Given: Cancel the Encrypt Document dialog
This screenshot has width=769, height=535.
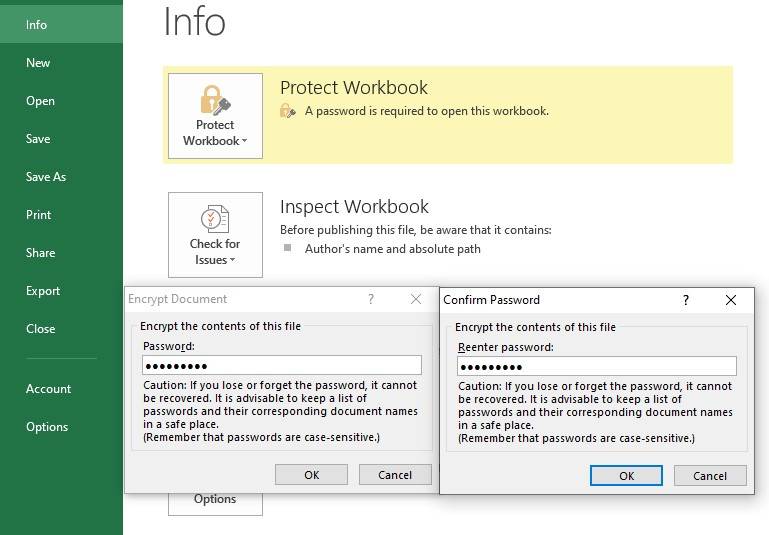Looking at the screenshot, I should [395, 475].
